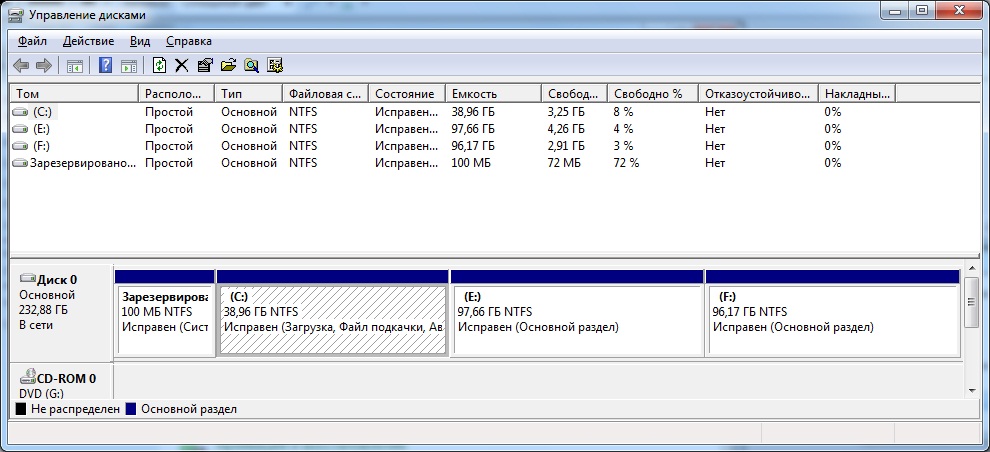Sort volumes by the Емкость column header
The width and height of the screenshot is (990, 452).
pos(492,93)
